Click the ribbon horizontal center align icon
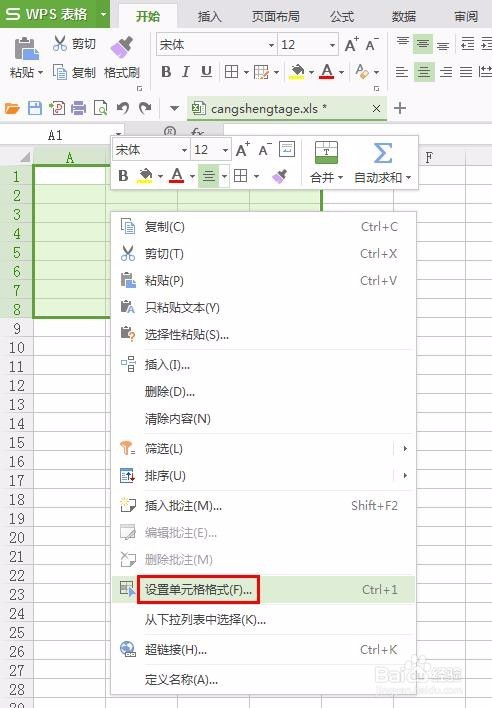The width and height of the screenshot is (492, 708). click(424, 72)
